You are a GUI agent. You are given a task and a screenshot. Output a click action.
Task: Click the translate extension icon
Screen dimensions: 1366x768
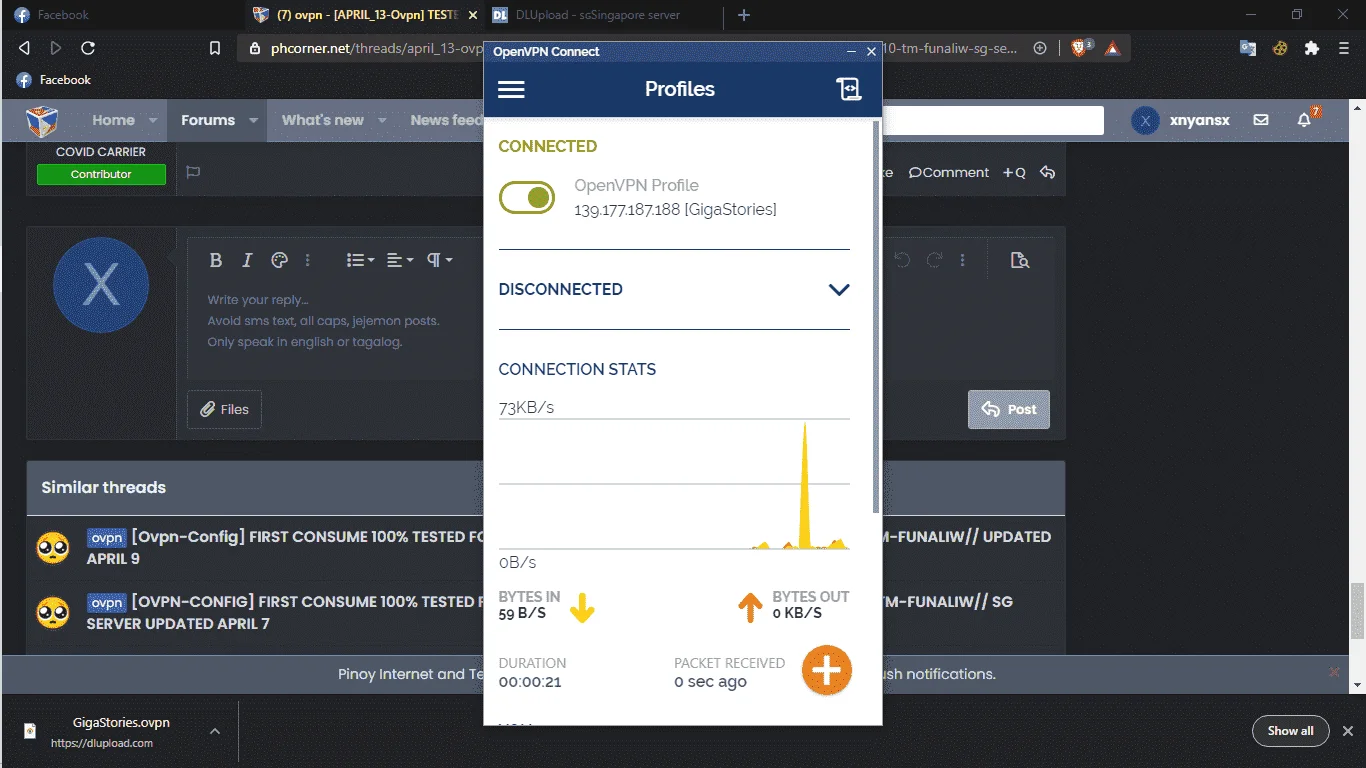[1247, 48]
